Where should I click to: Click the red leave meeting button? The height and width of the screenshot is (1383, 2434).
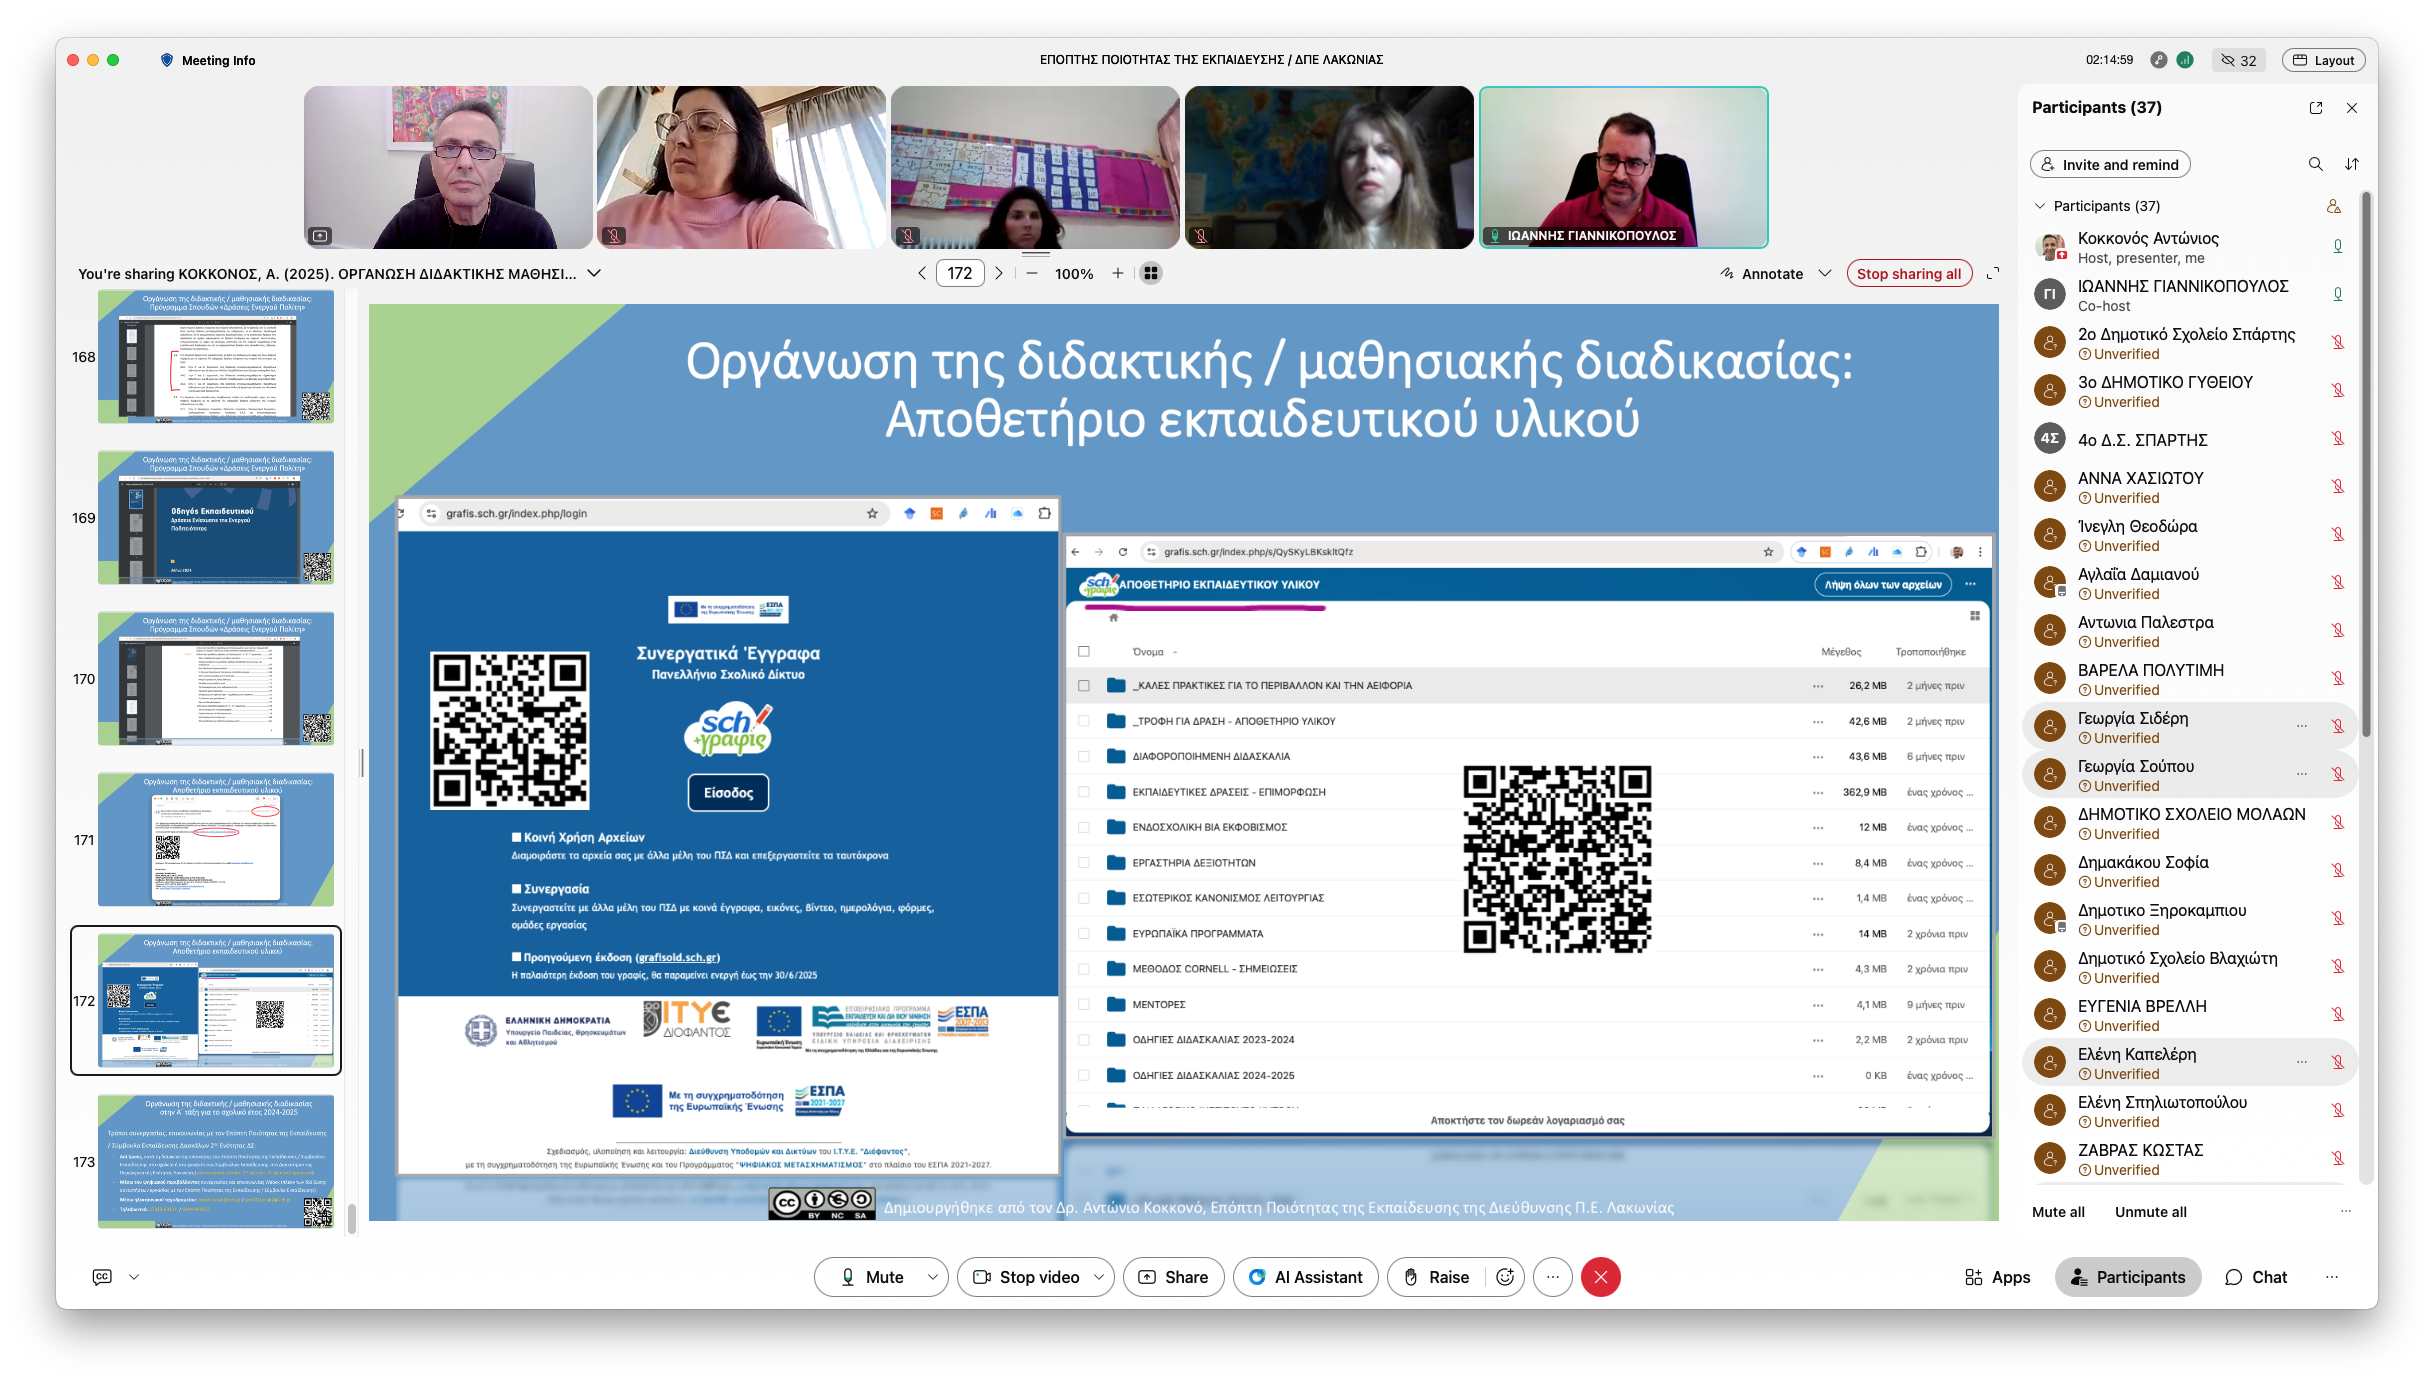1600,1277
